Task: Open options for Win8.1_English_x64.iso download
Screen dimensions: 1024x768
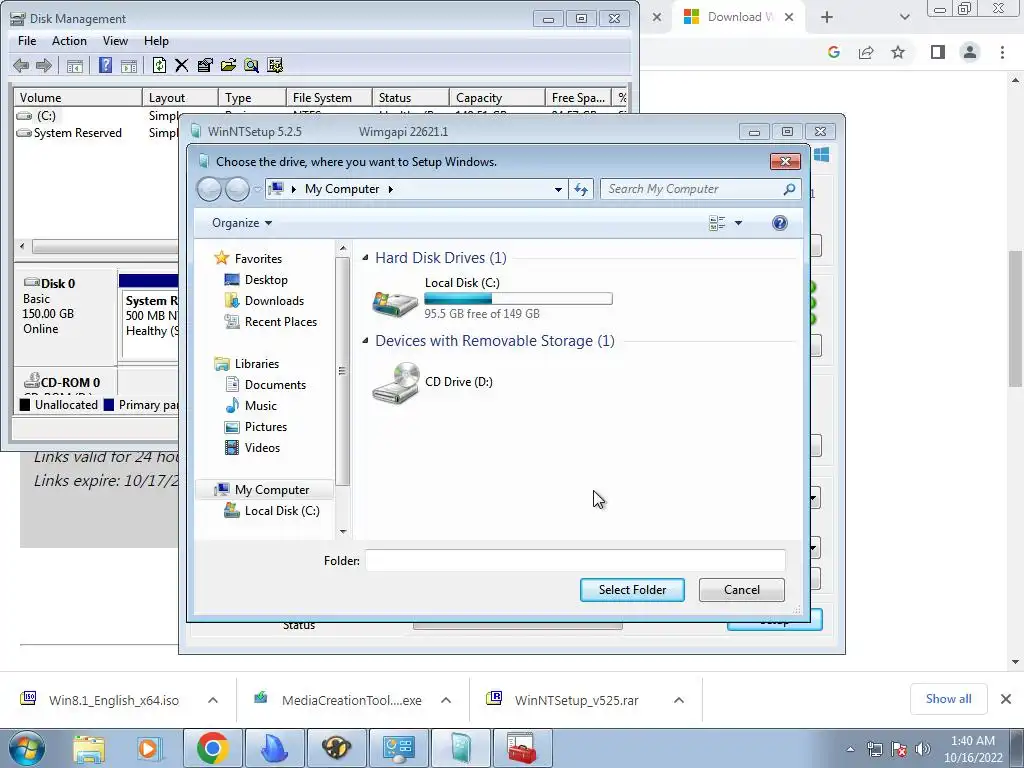Action: click(213, 700)
